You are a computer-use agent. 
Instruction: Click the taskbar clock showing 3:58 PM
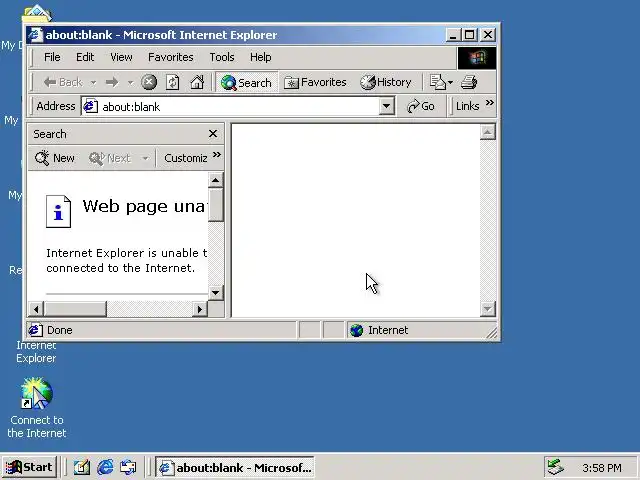pos(602,468)
